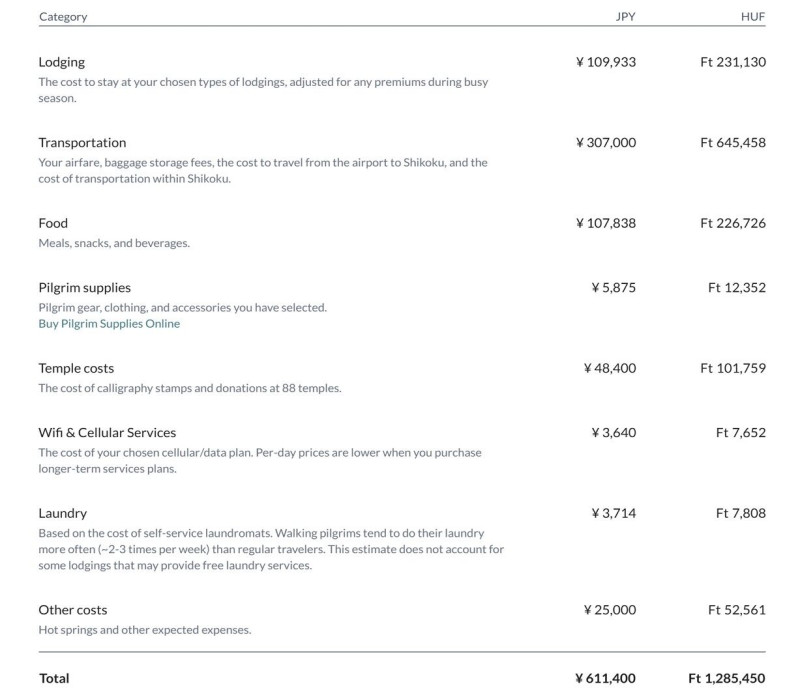Click the Ft 1,285,450 total amount
800x697 pixels.
click(x=727, y=678)
